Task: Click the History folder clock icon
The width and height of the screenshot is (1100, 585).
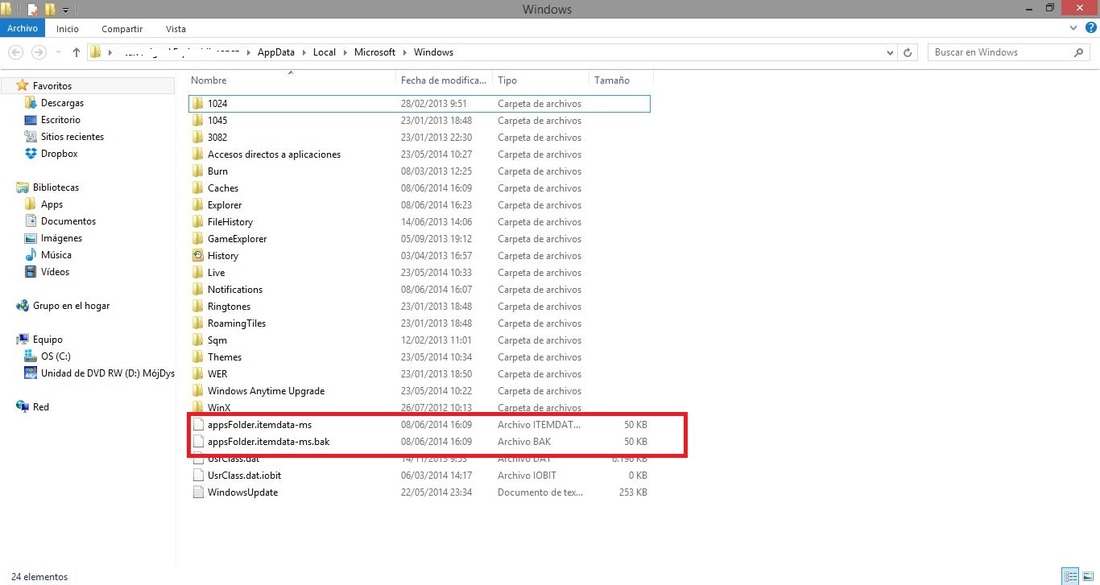Action: [x=198, y=256]
